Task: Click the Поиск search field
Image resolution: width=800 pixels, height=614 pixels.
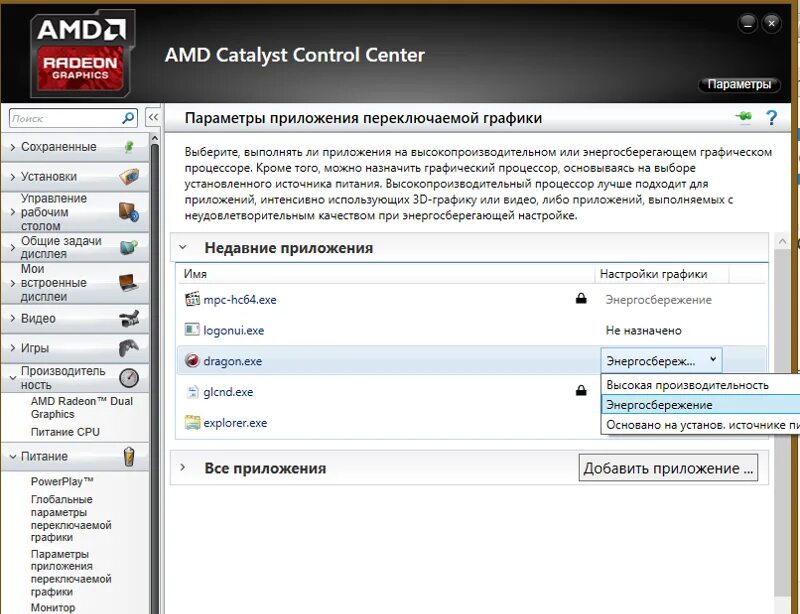Action: 65,118
